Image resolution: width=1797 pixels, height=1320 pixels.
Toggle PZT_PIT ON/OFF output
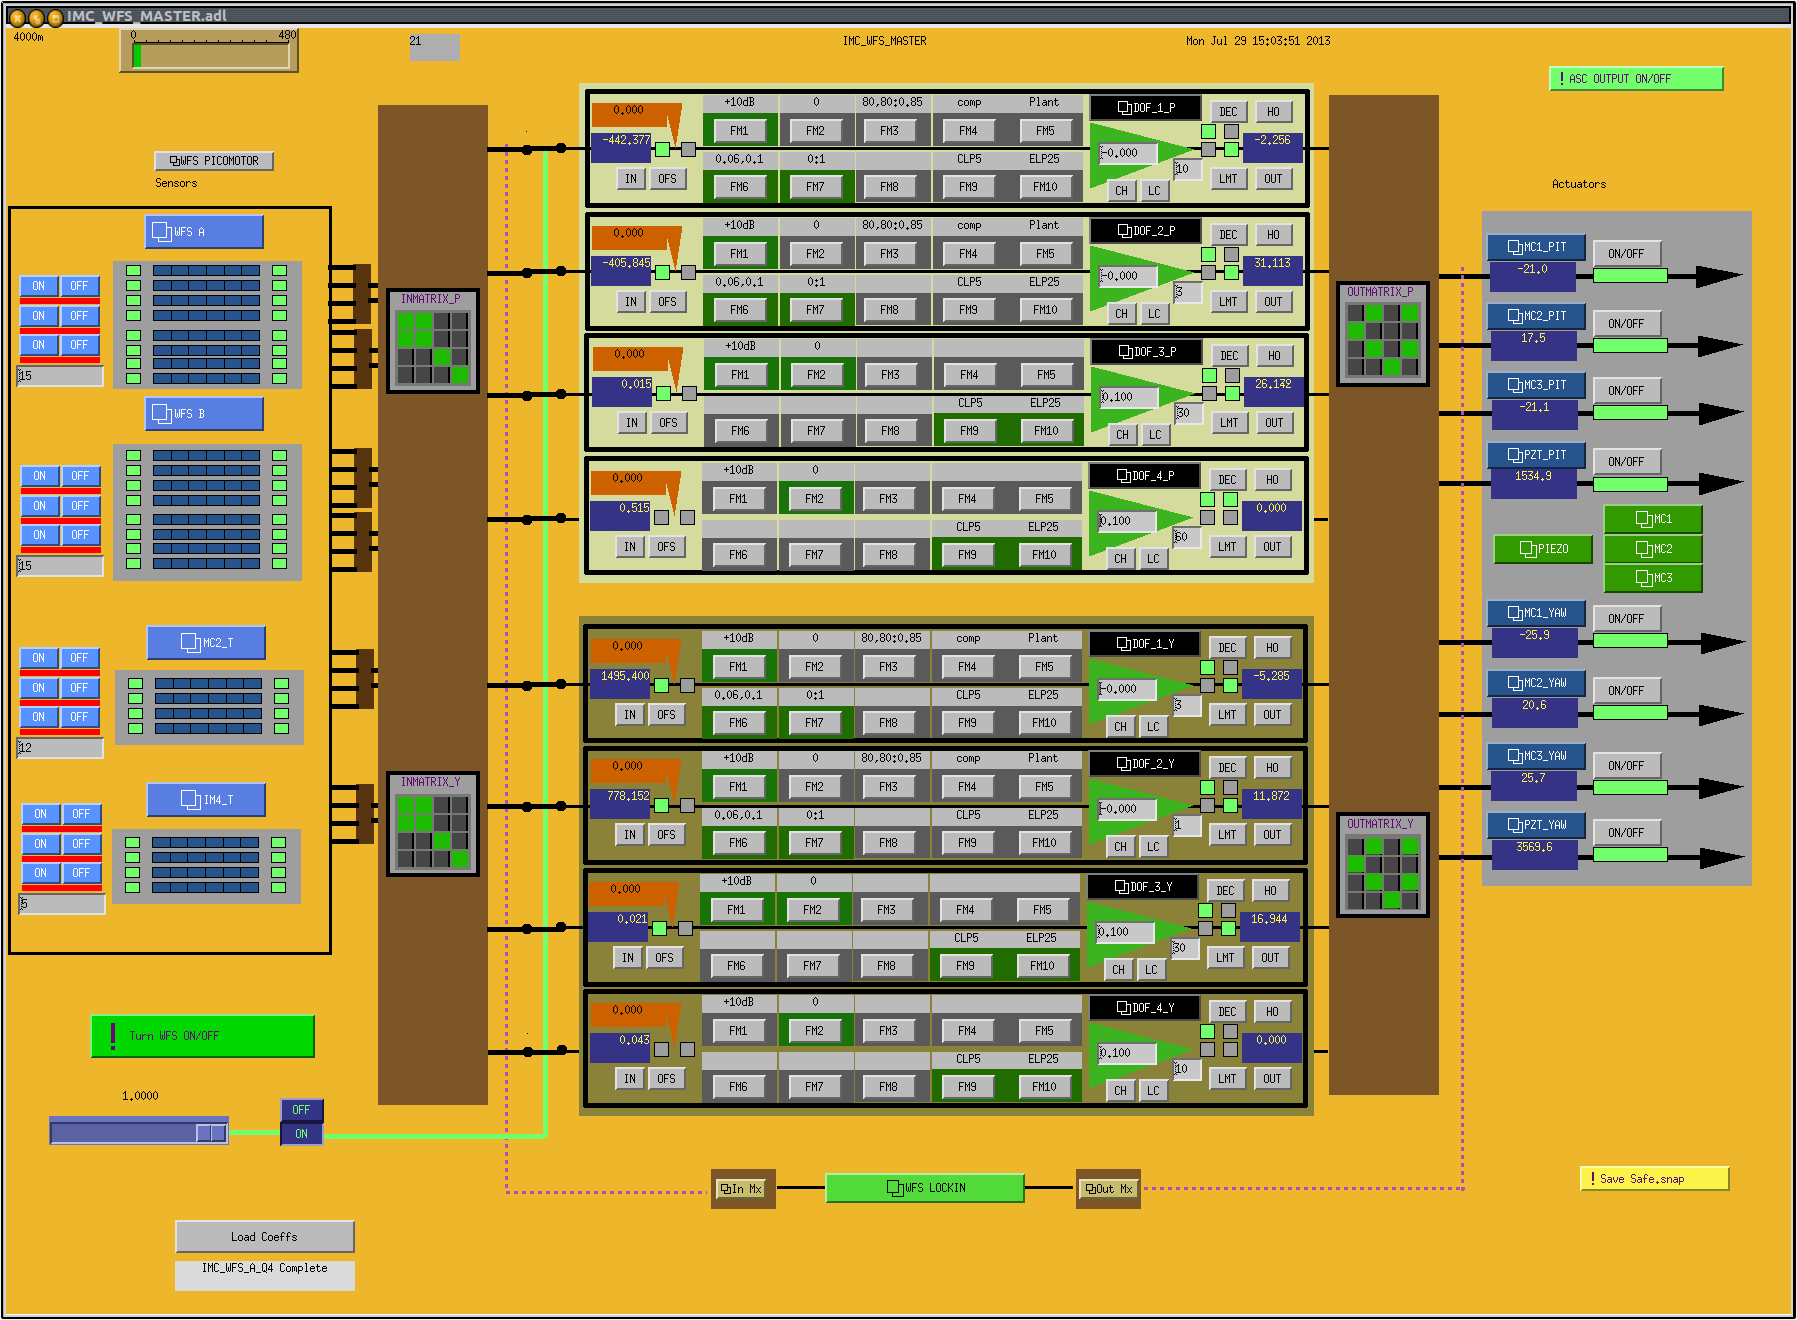[x=1626, y=462]
